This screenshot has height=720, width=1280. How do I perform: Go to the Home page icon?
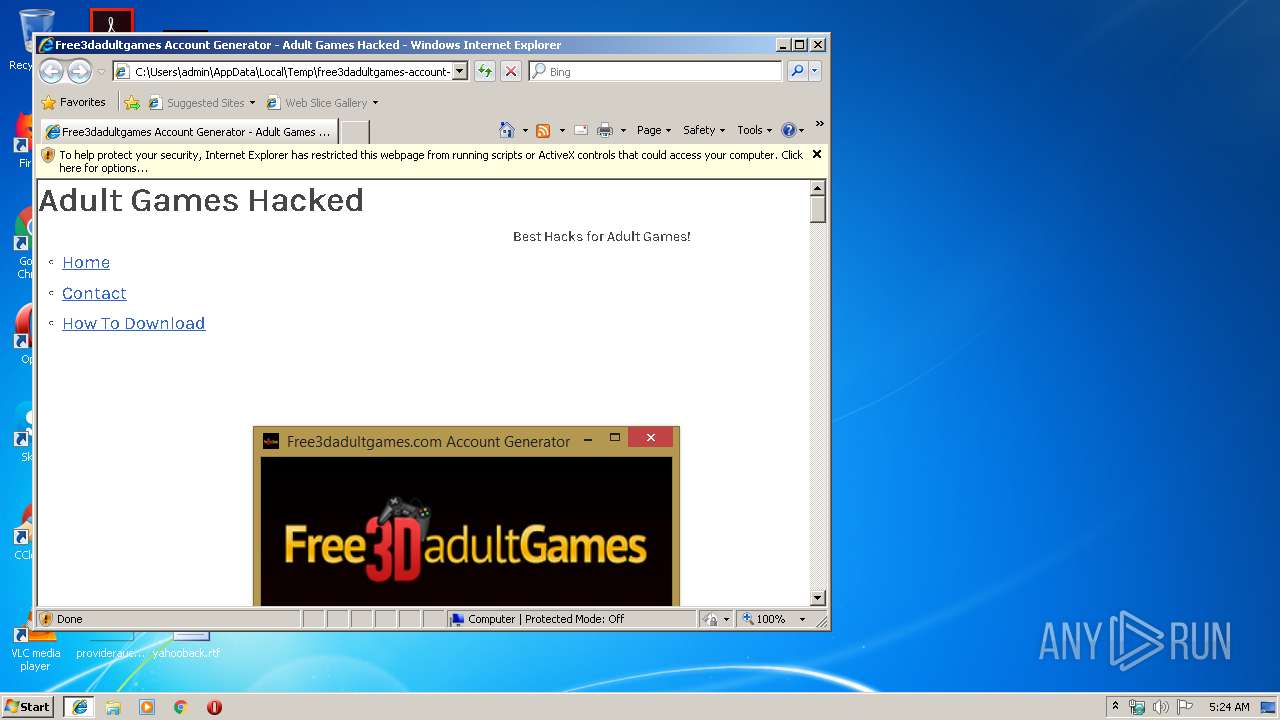[507, 130]
